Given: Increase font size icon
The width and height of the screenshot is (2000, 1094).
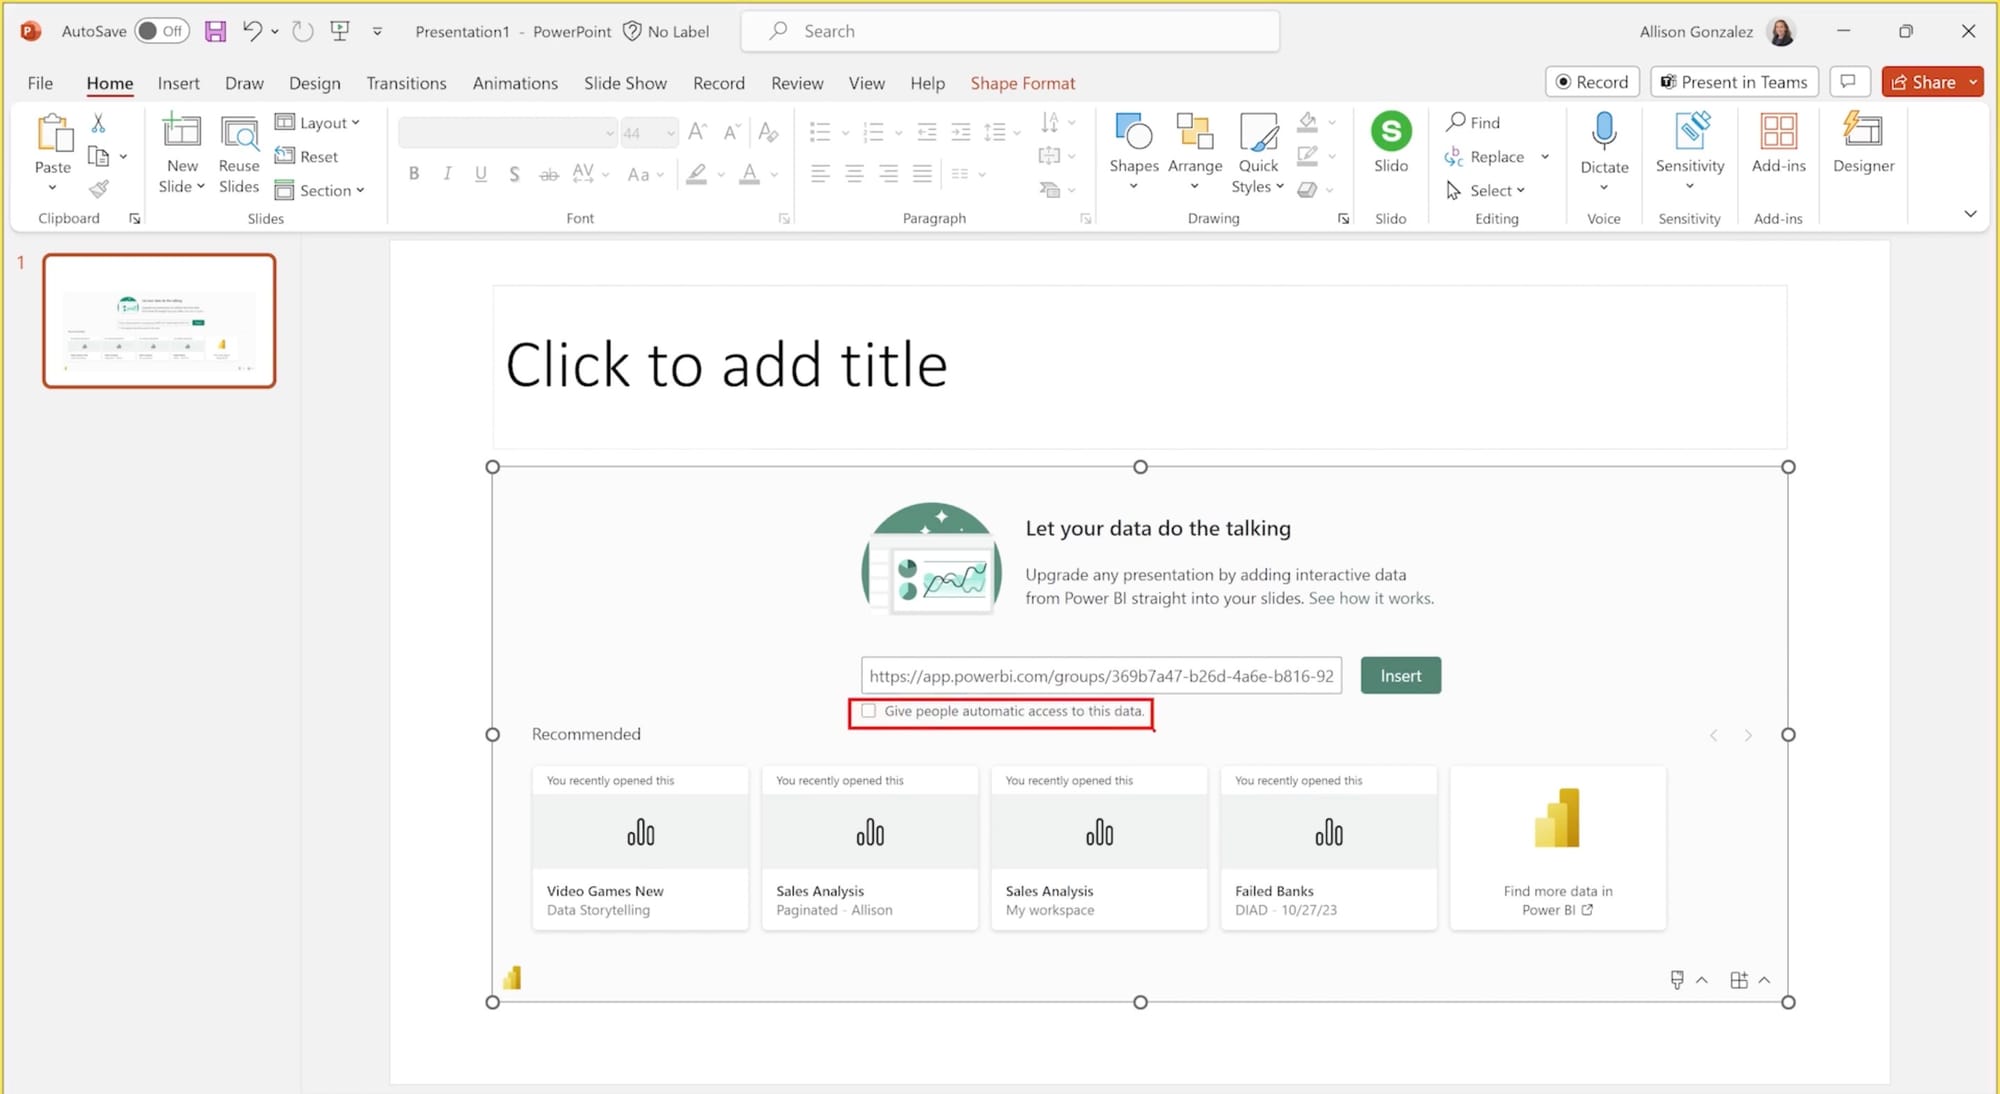Looking at the screenshot, I should (x=698, y=131).
